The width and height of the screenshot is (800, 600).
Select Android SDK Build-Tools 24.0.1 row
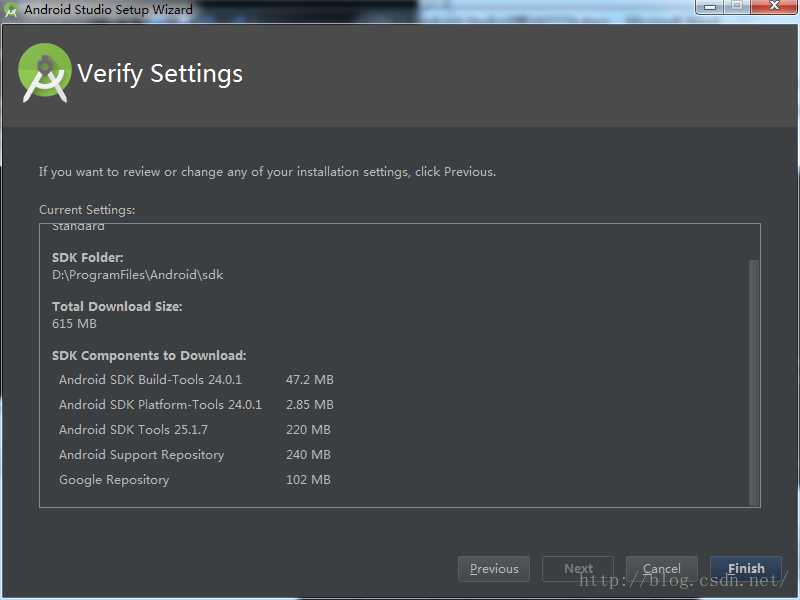pos(196,380)
